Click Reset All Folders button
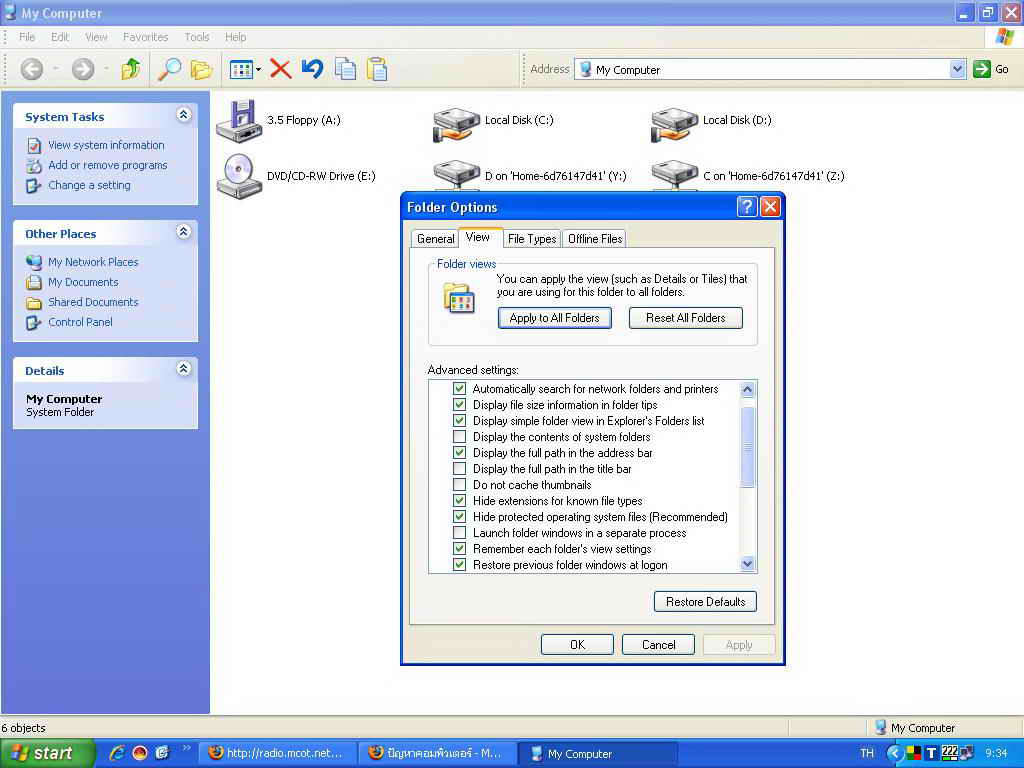Image resolution: width=1024 pixels, height=768 pixels. [x=686, y=318]
